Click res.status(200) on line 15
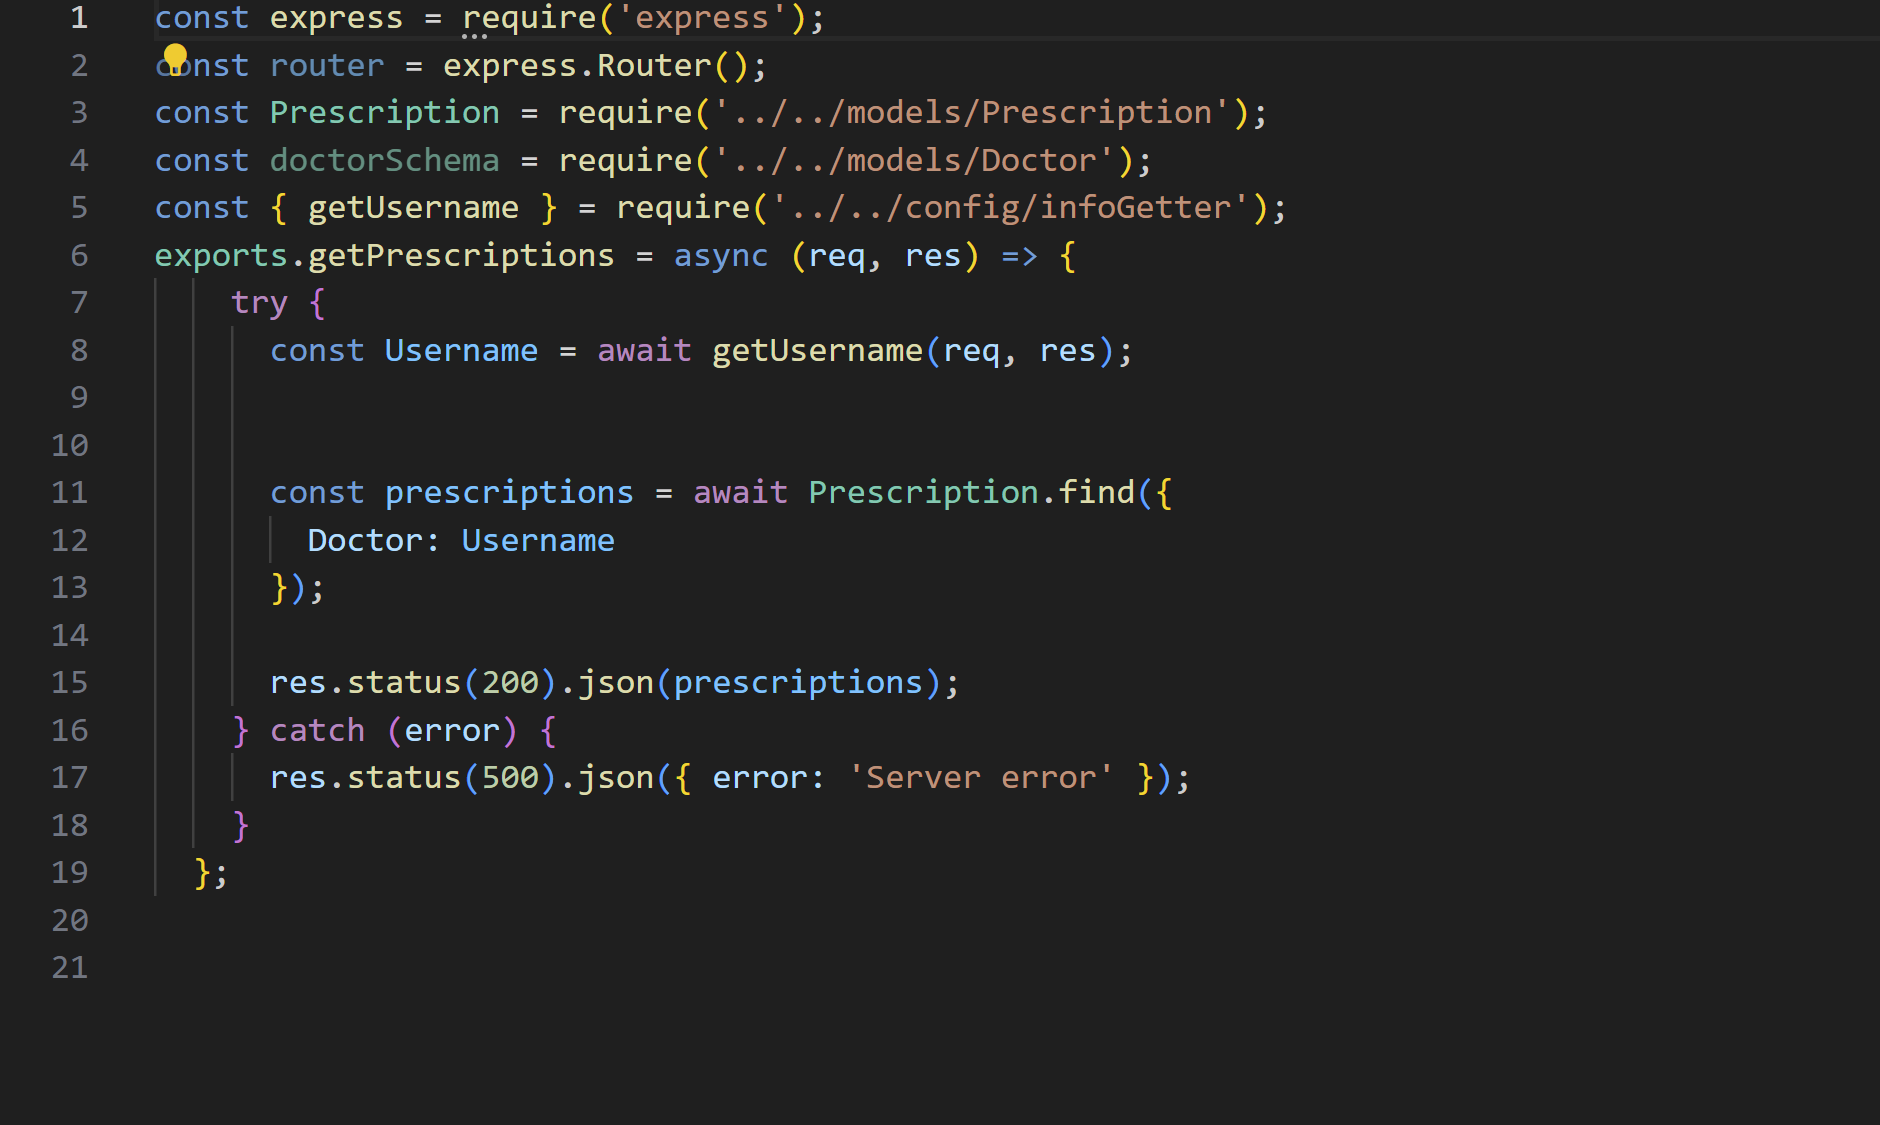The width and height of the screenshot is (1880, 1125). click(x=413, y=683)
